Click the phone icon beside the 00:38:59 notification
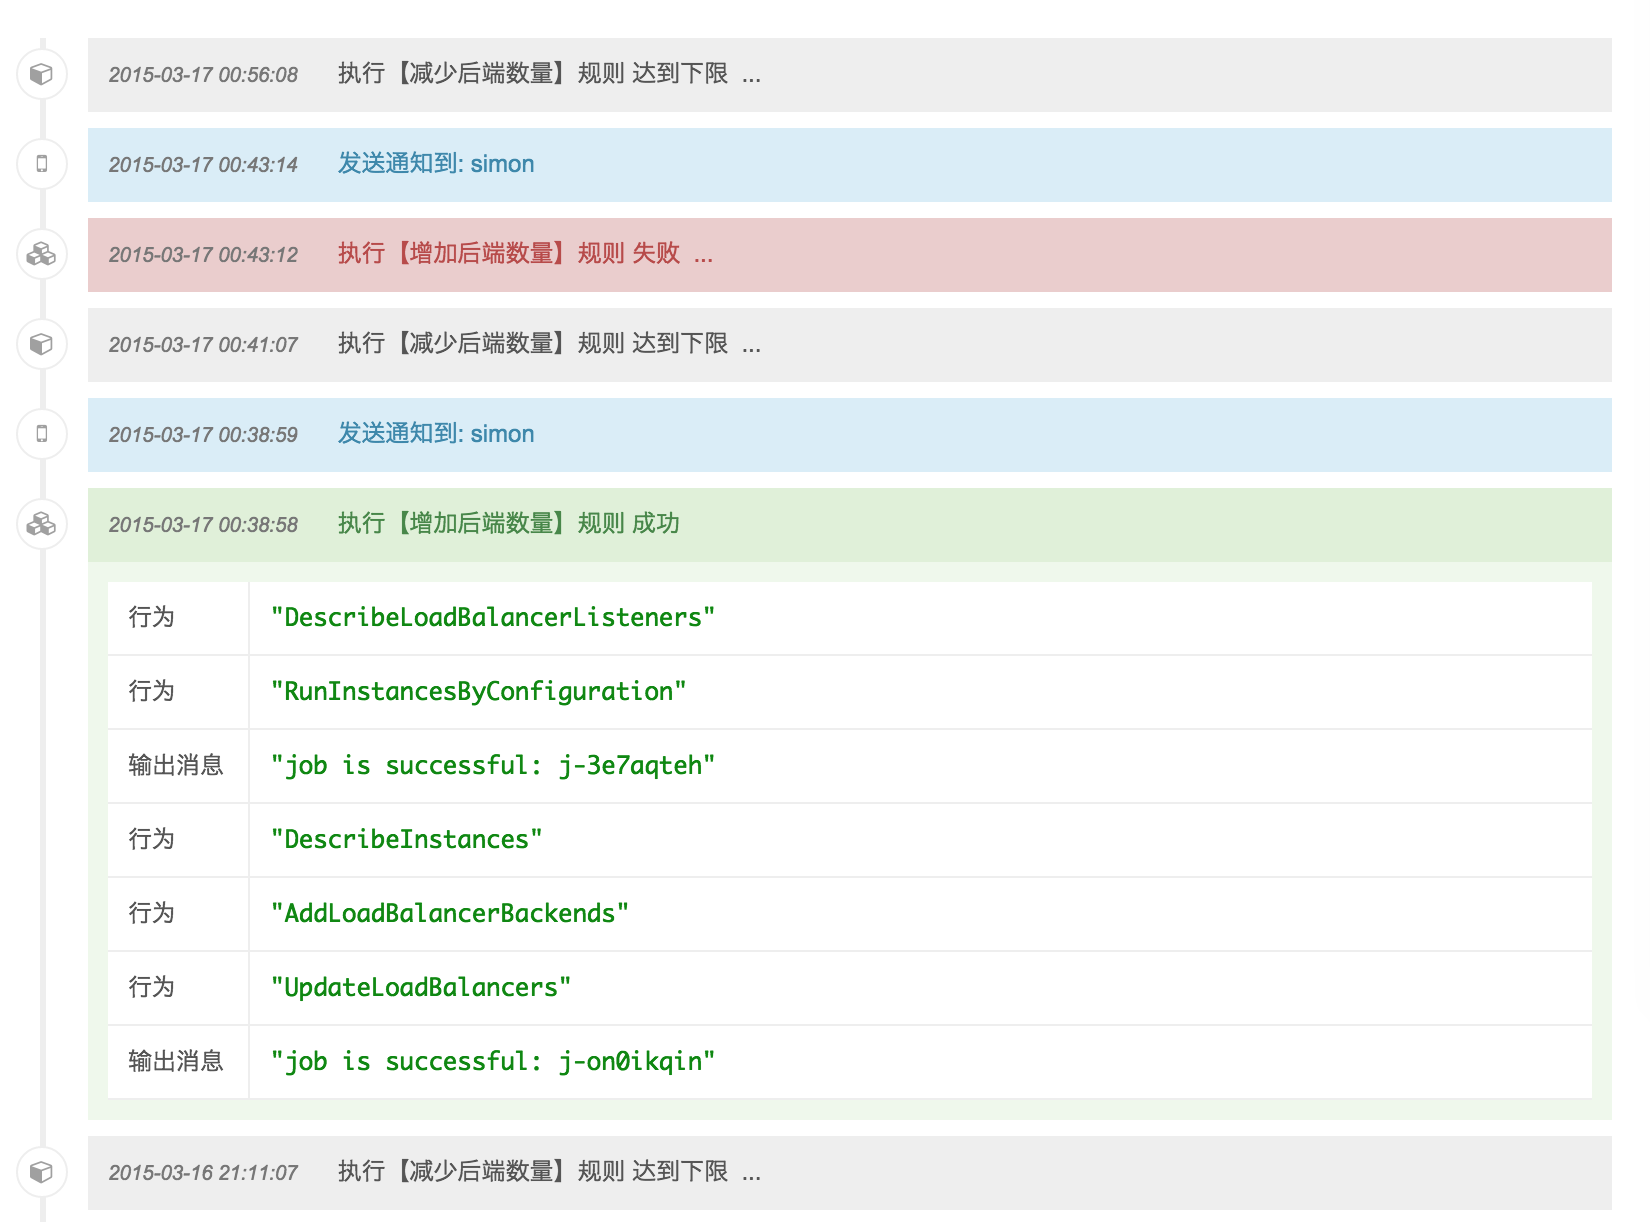Screen dimensions: 1650x1222 [x=41, y=434]
